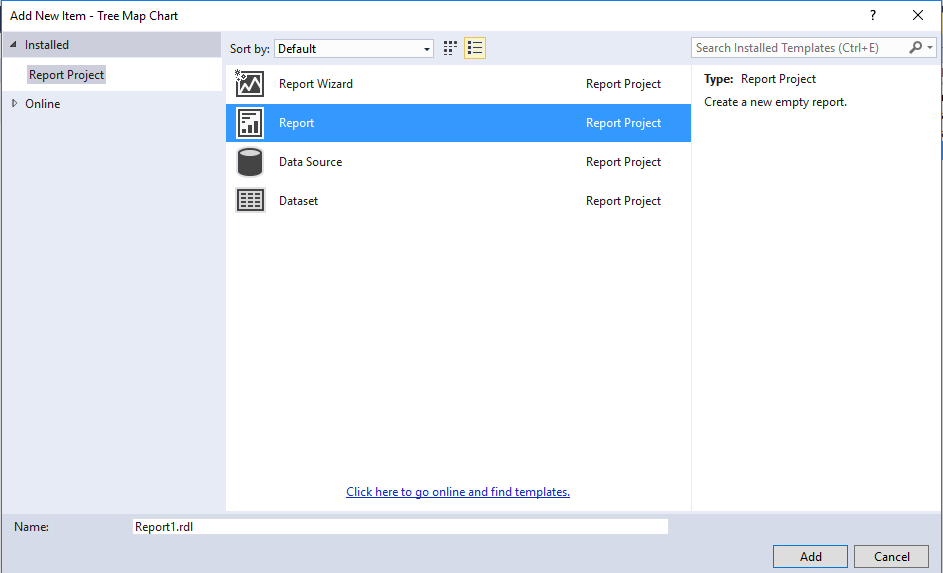
Task: Click Report Project type in Data Source row
Action: coord(623,162)
